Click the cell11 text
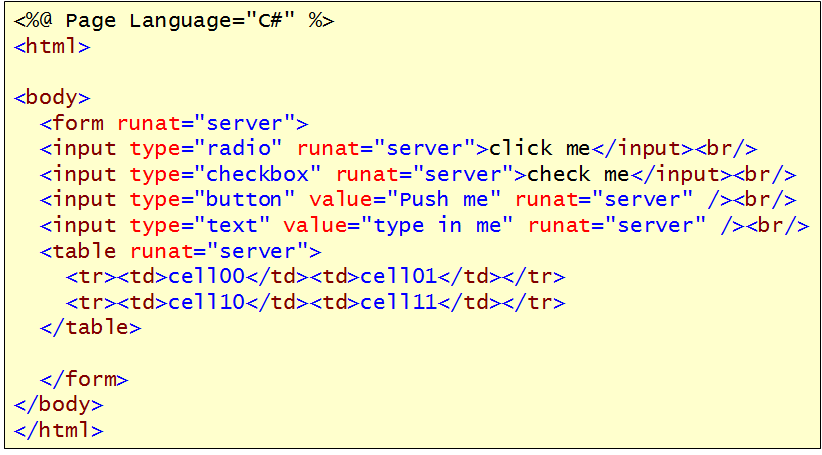Screen dimensions: 822x455 tap(399, 302)
